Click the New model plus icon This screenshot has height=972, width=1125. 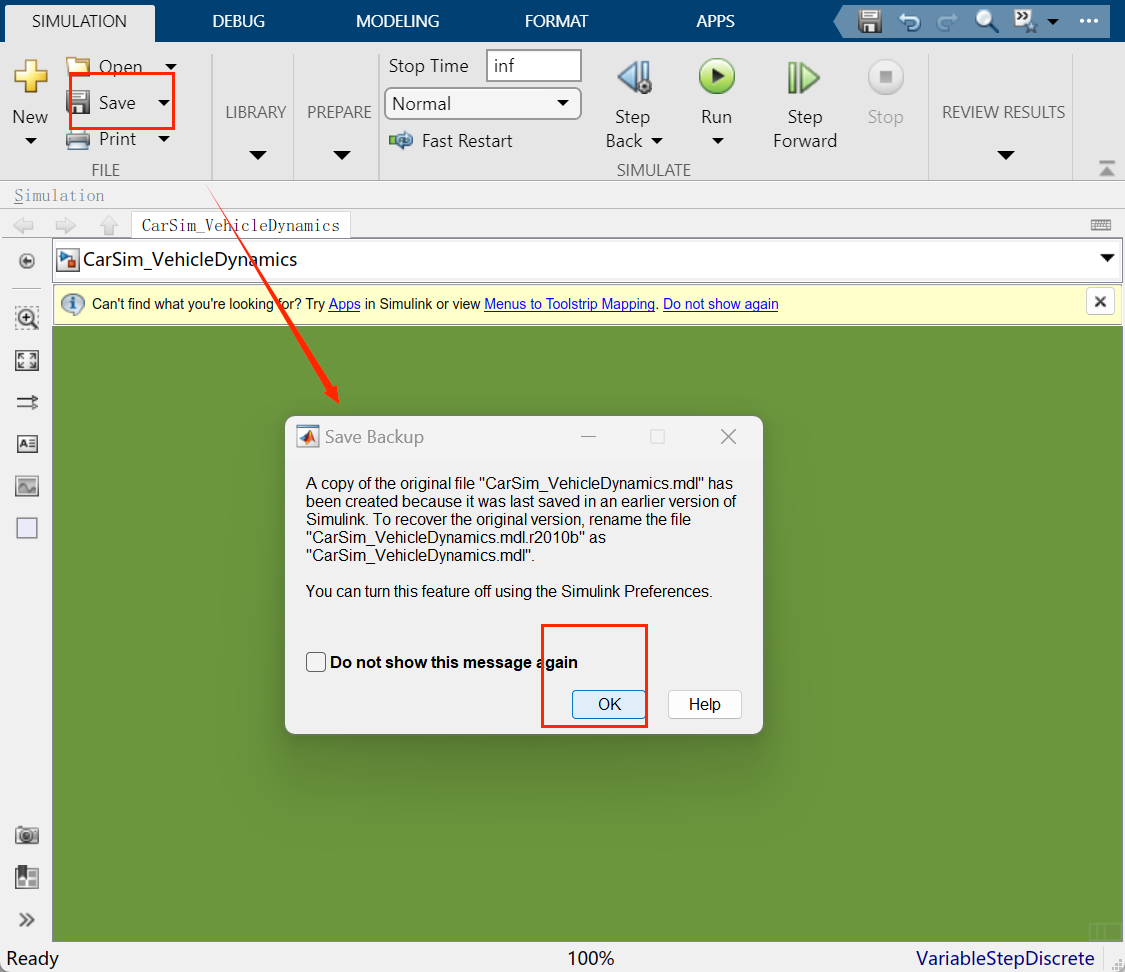[30, 75]
